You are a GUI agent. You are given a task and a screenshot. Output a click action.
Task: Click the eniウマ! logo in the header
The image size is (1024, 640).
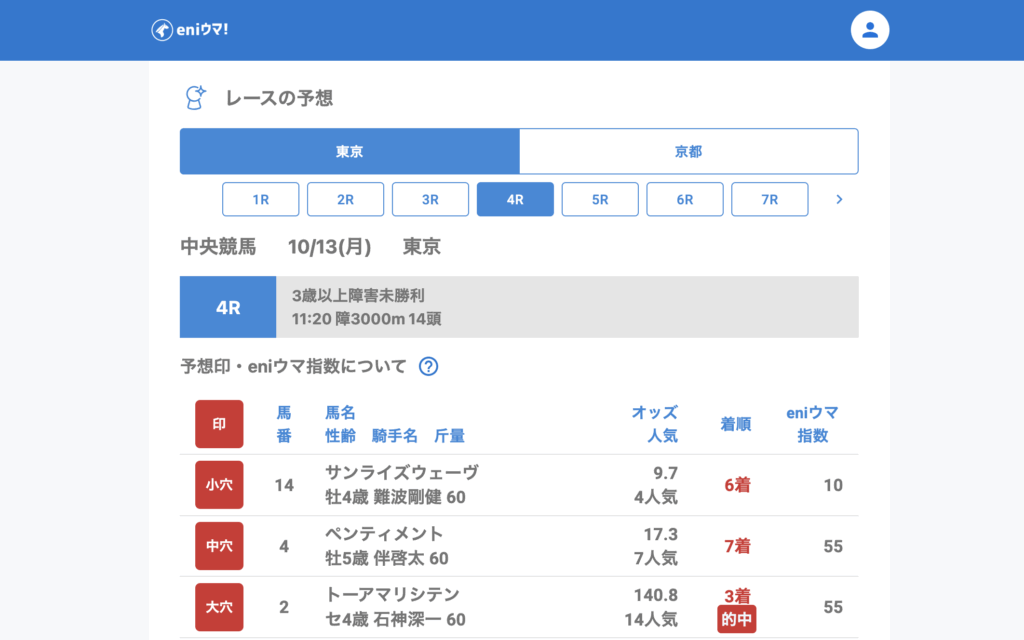point(190,30)
